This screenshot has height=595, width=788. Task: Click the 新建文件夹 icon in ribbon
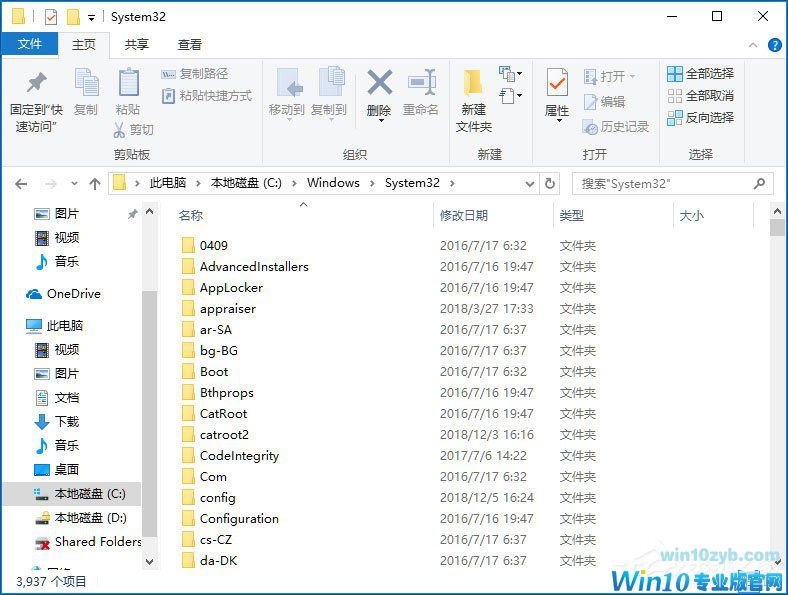tap(473, 84)
